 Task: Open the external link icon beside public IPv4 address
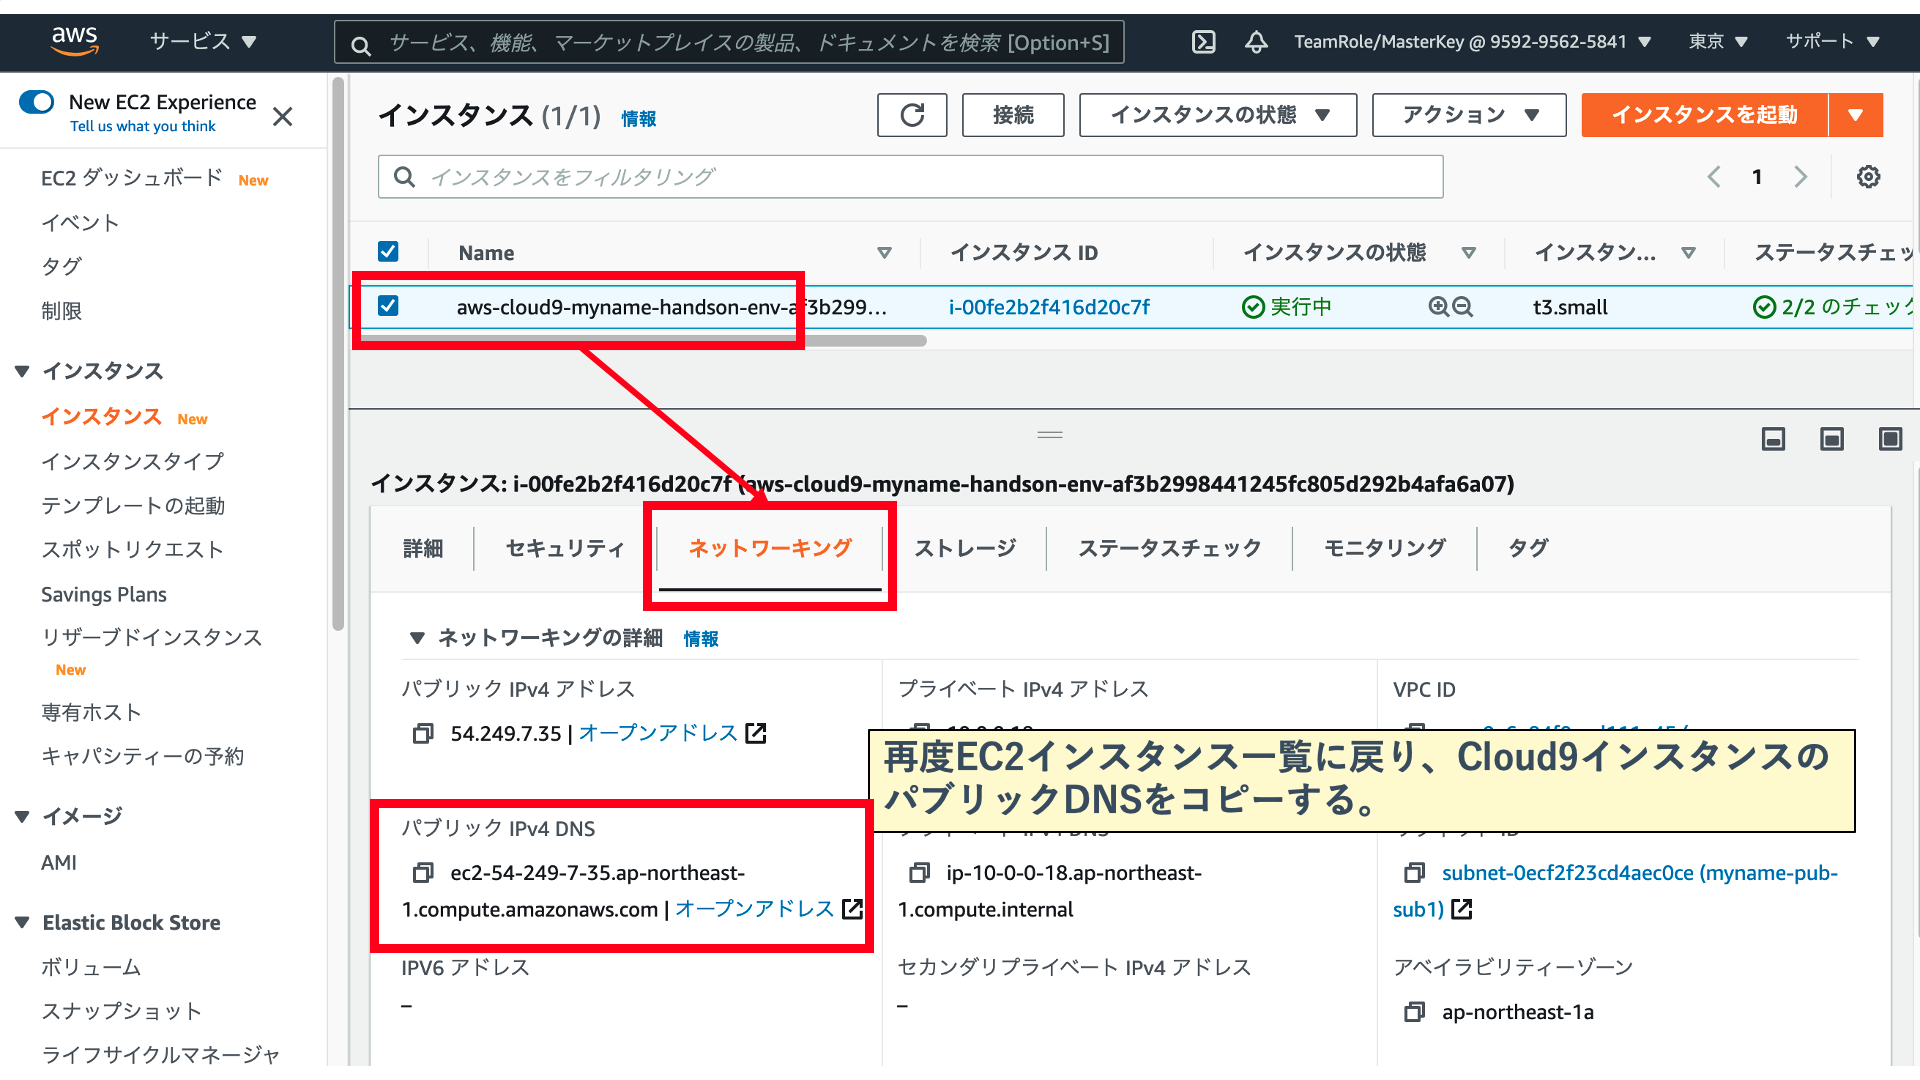(x=756, y=733)
